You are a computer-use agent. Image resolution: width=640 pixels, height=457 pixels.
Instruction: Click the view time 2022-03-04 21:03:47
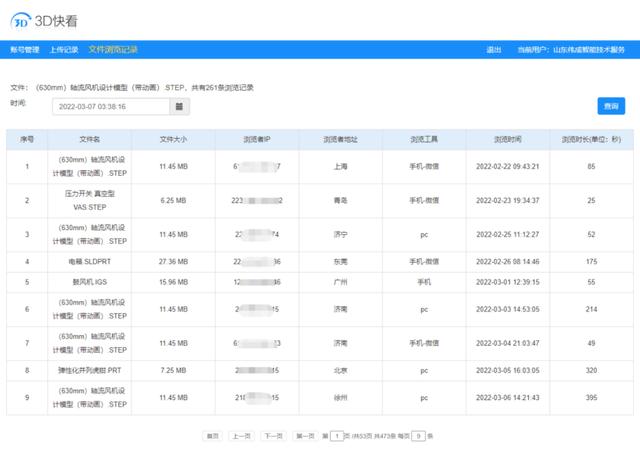pyautogui.click(x=508, y=343)
